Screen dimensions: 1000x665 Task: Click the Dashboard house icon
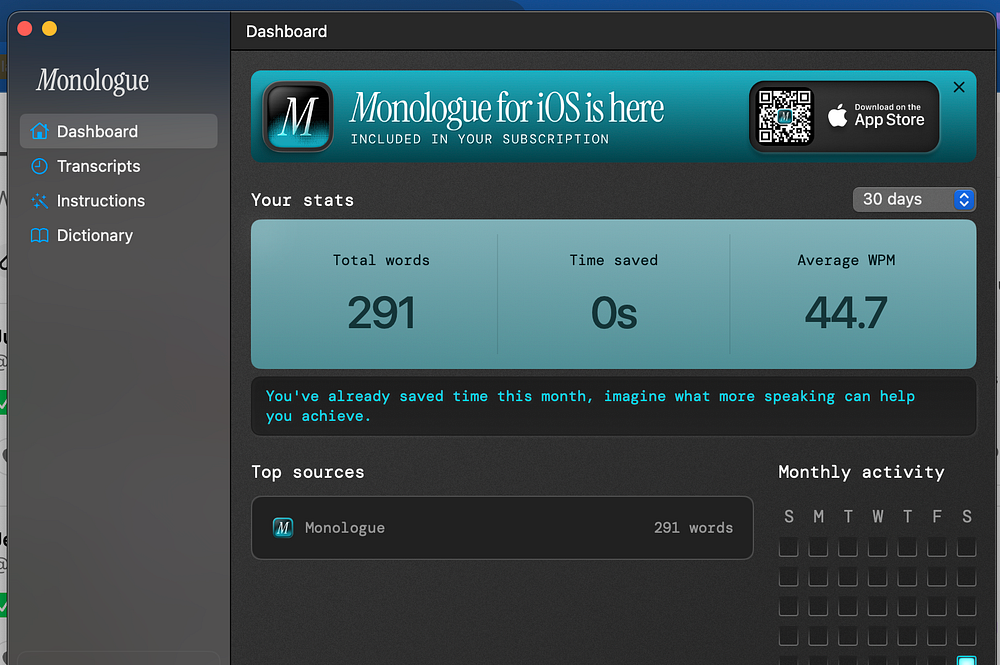[40, 131]
